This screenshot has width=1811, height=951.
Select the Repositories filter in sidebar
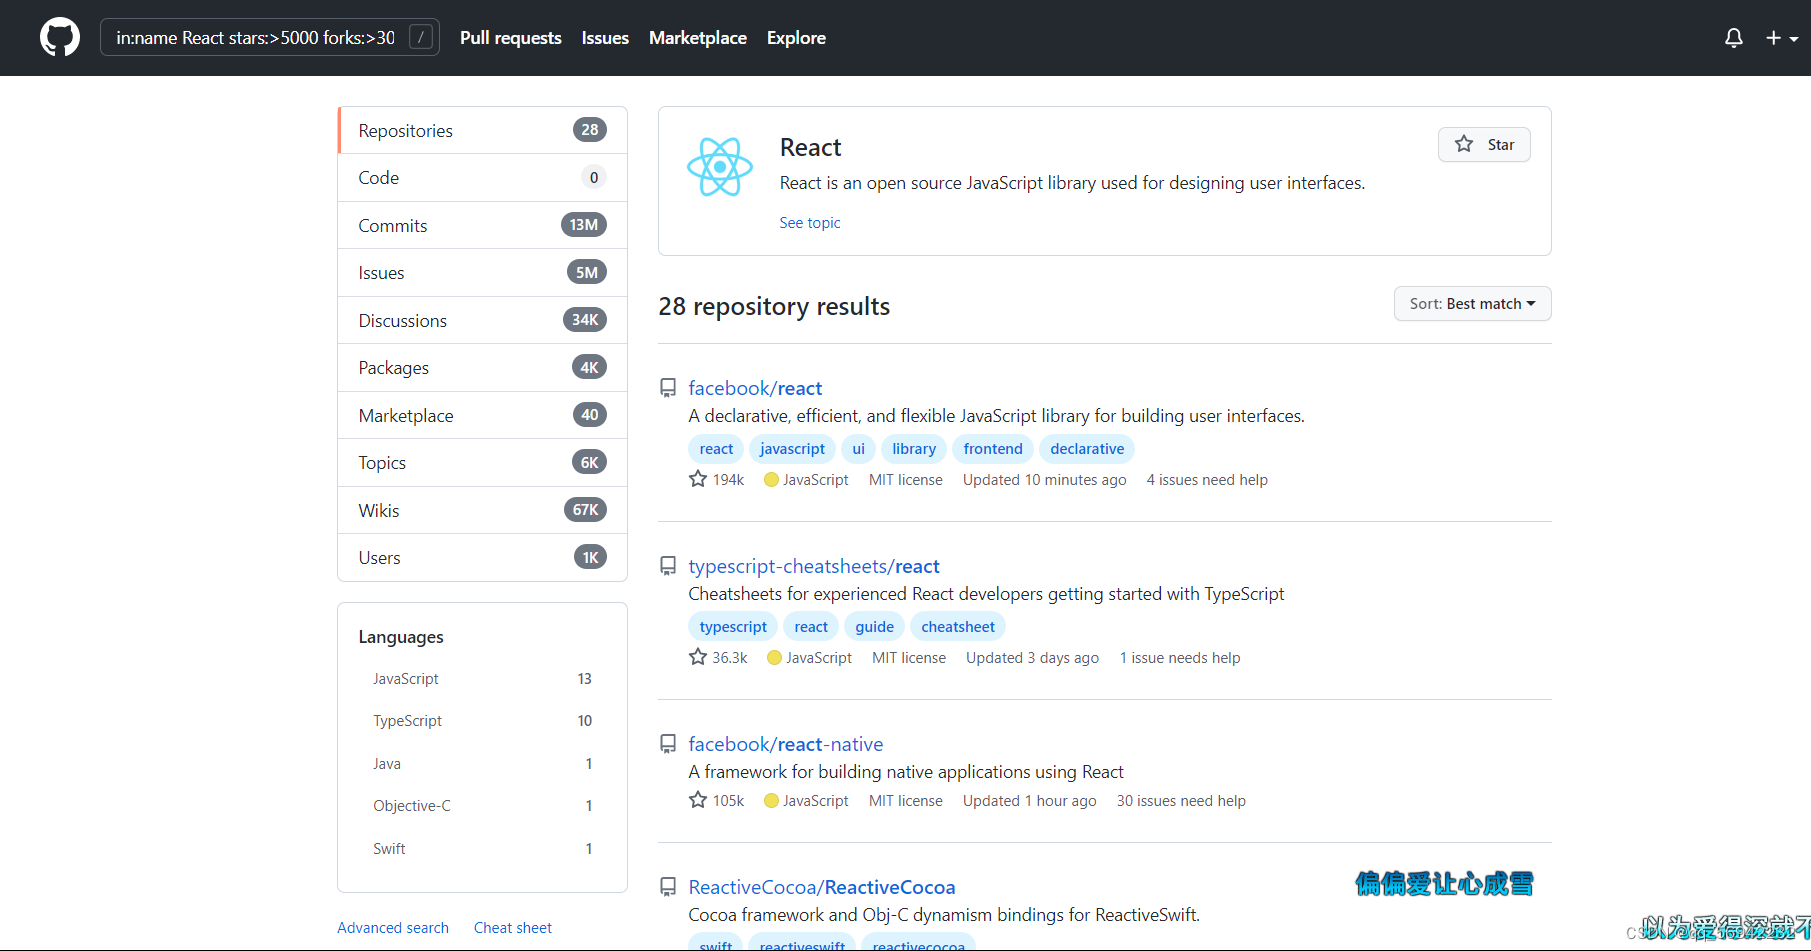tap(483, 130)
